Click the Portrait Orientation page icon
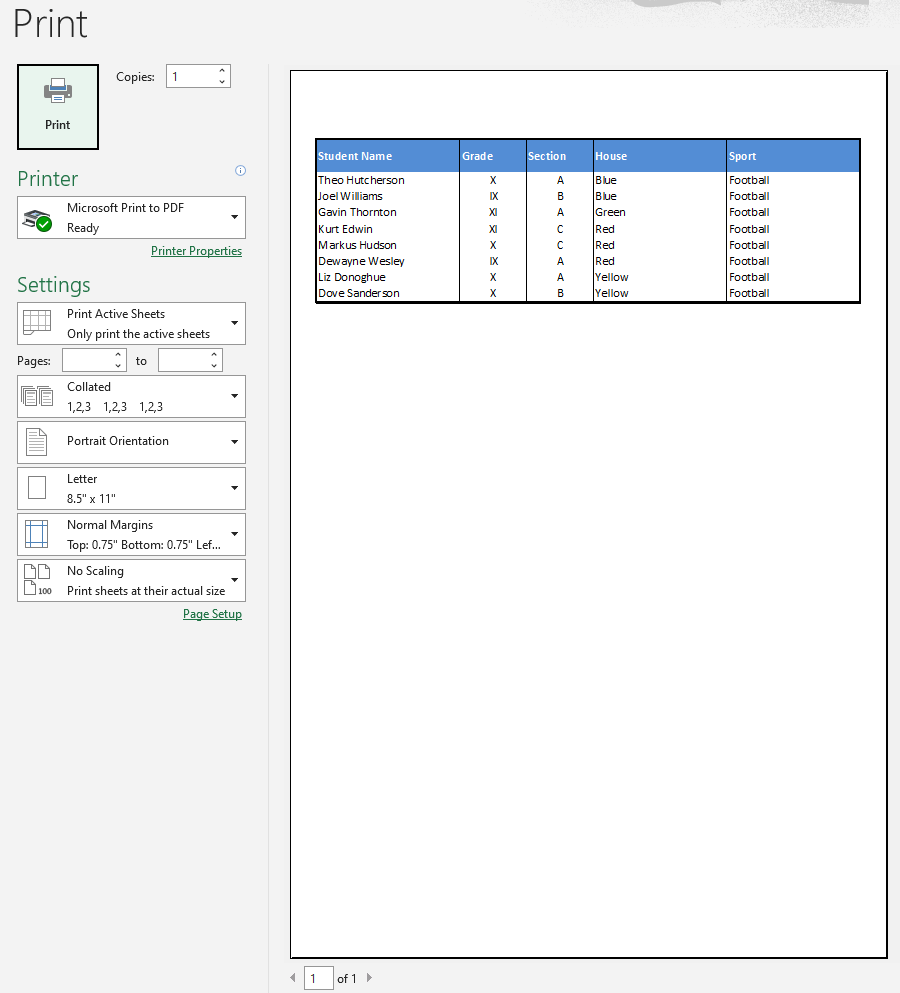The image size is (900, 993). coord(37,441)
